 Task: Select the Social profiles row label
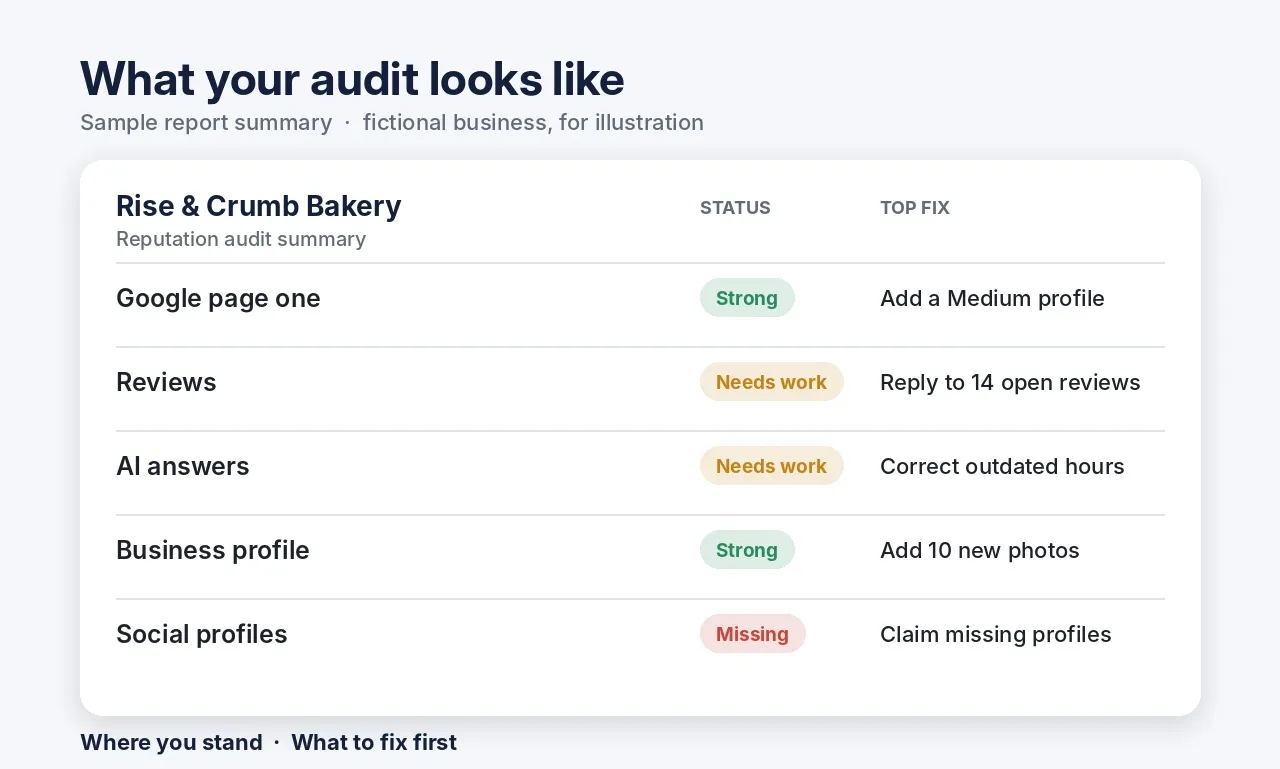click(x=202, y=634)
